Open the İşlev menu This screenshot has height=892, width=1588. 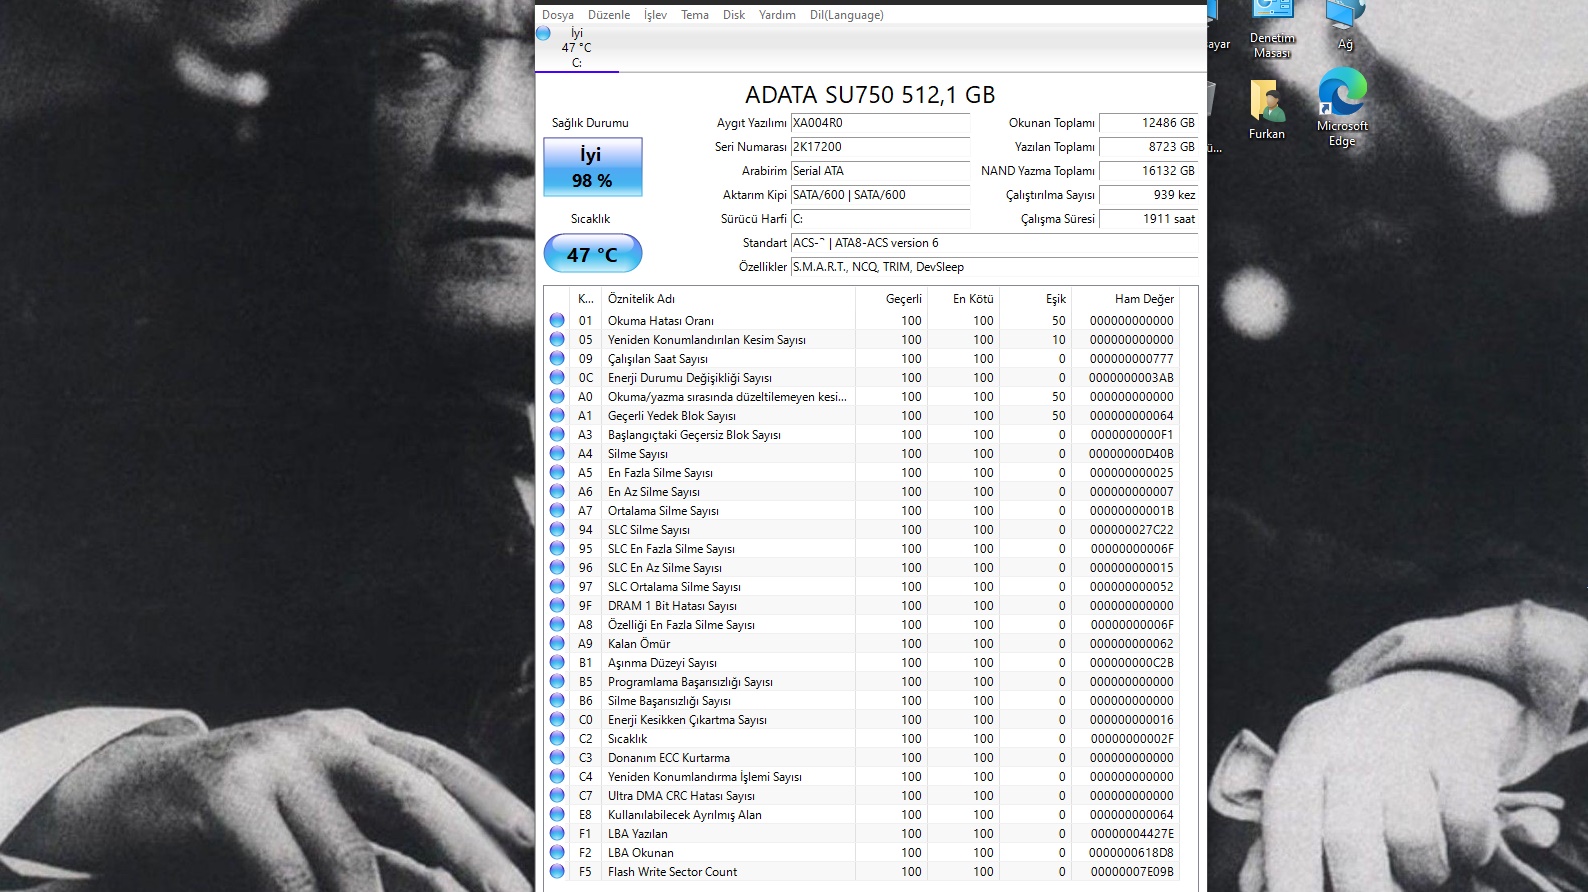[x=655, y=15]
